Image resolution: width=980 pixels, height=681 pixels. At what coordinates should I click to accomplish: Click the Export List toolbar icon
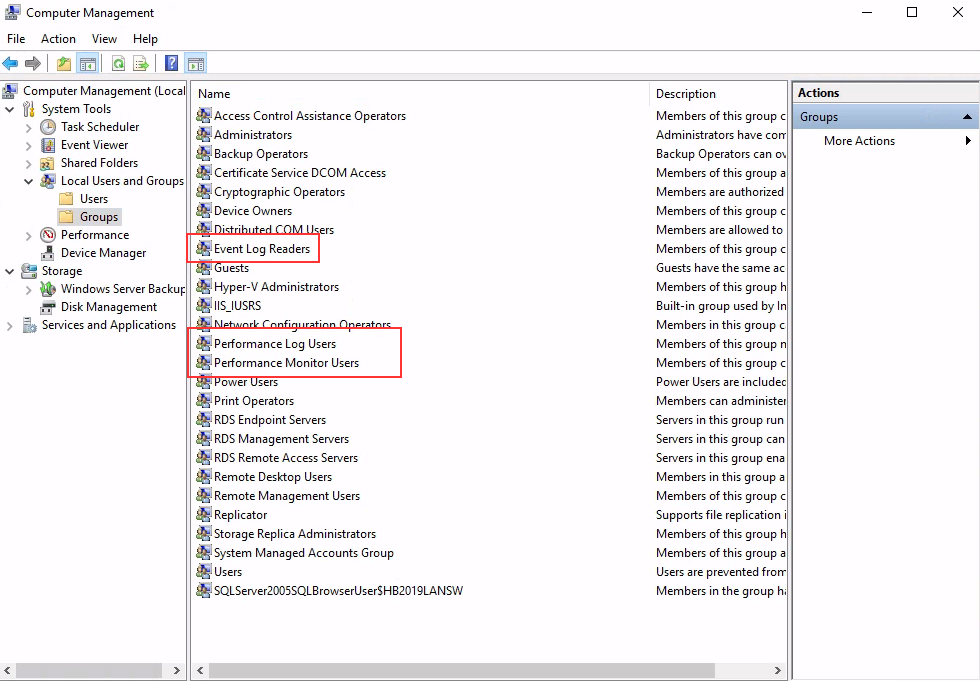click(x=141, y=63)
